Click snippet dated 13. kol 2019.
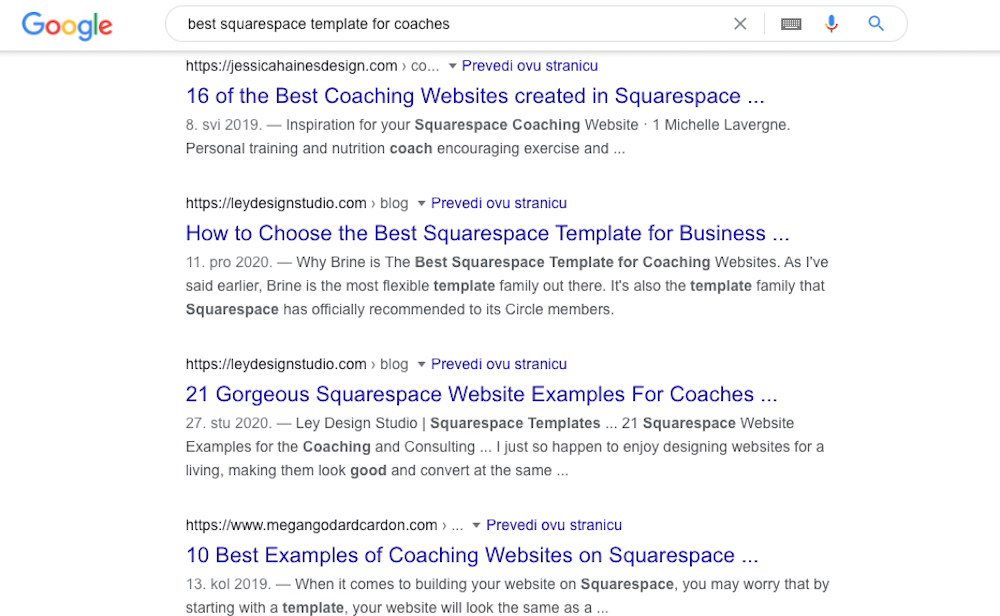The height and width of the screenshot is (616, 1000). pos(507,596)
